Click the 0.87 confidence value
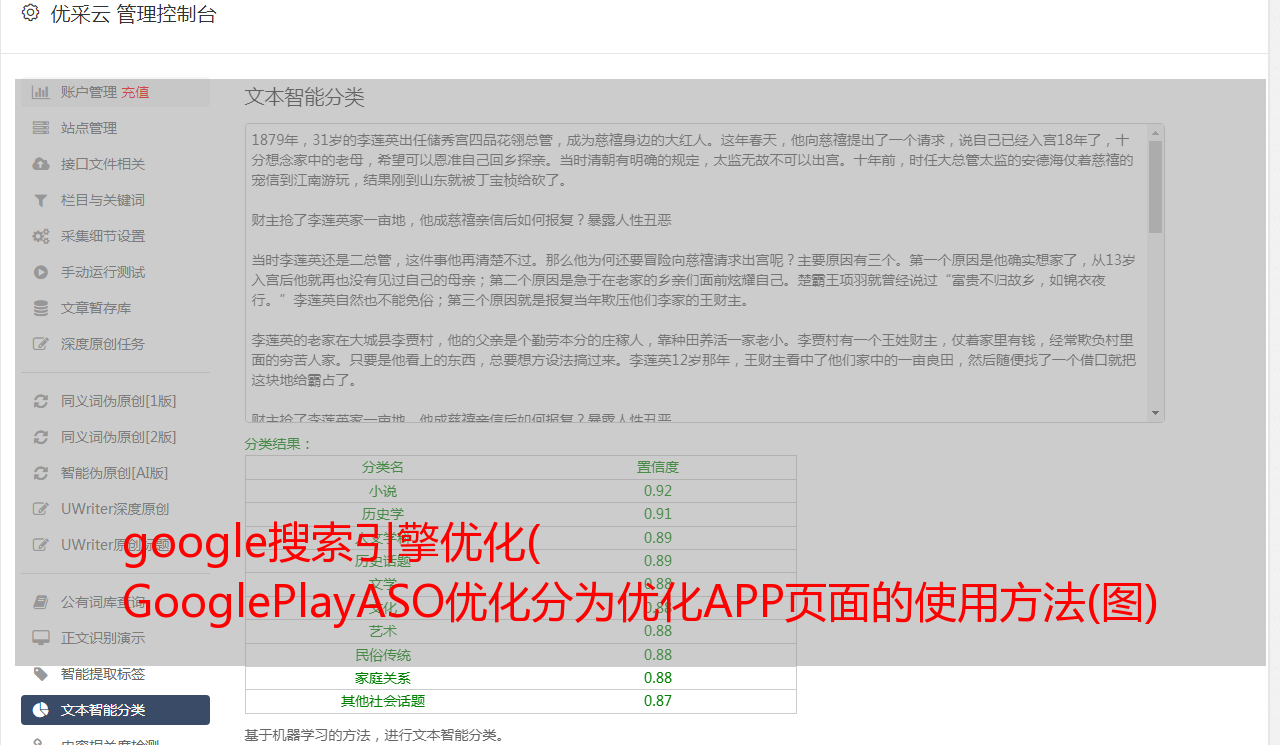This screenshot has width=1280, height=745. 658,701
